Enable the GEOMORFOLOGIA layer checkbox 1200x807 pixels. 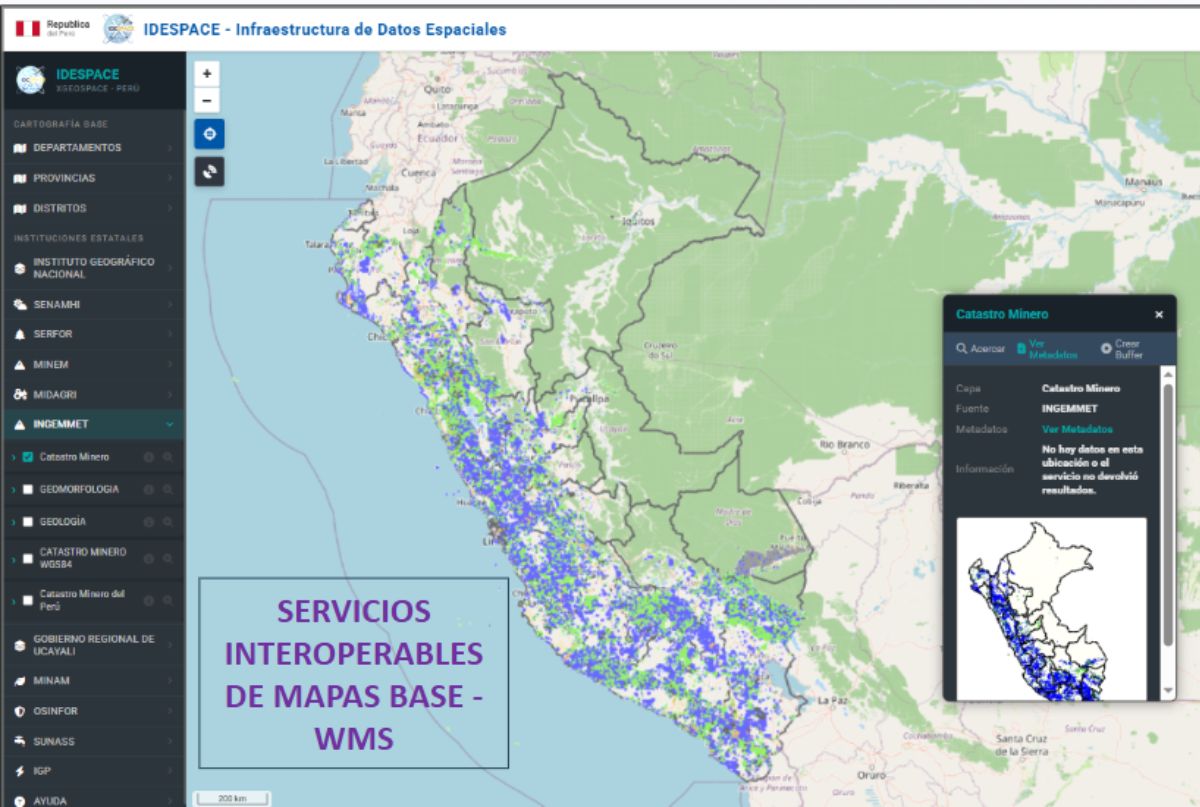click(28, 490)
